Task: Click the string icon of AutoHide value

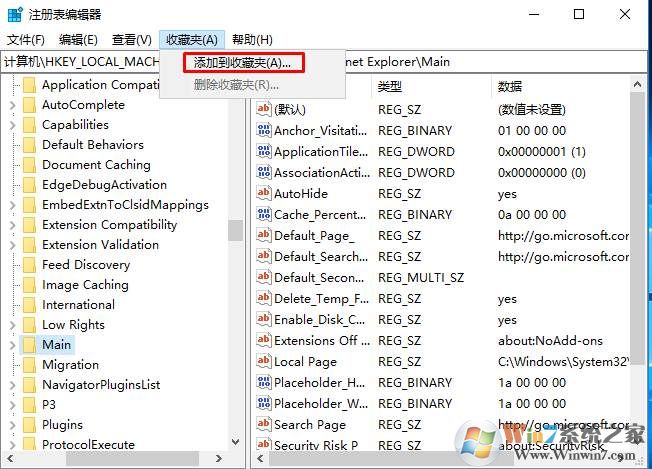Action: coord(264,193)
